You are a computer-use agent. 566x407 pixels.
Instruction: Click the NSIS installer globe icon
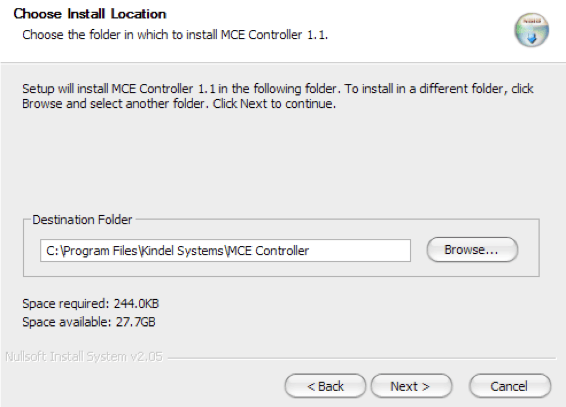531,30
